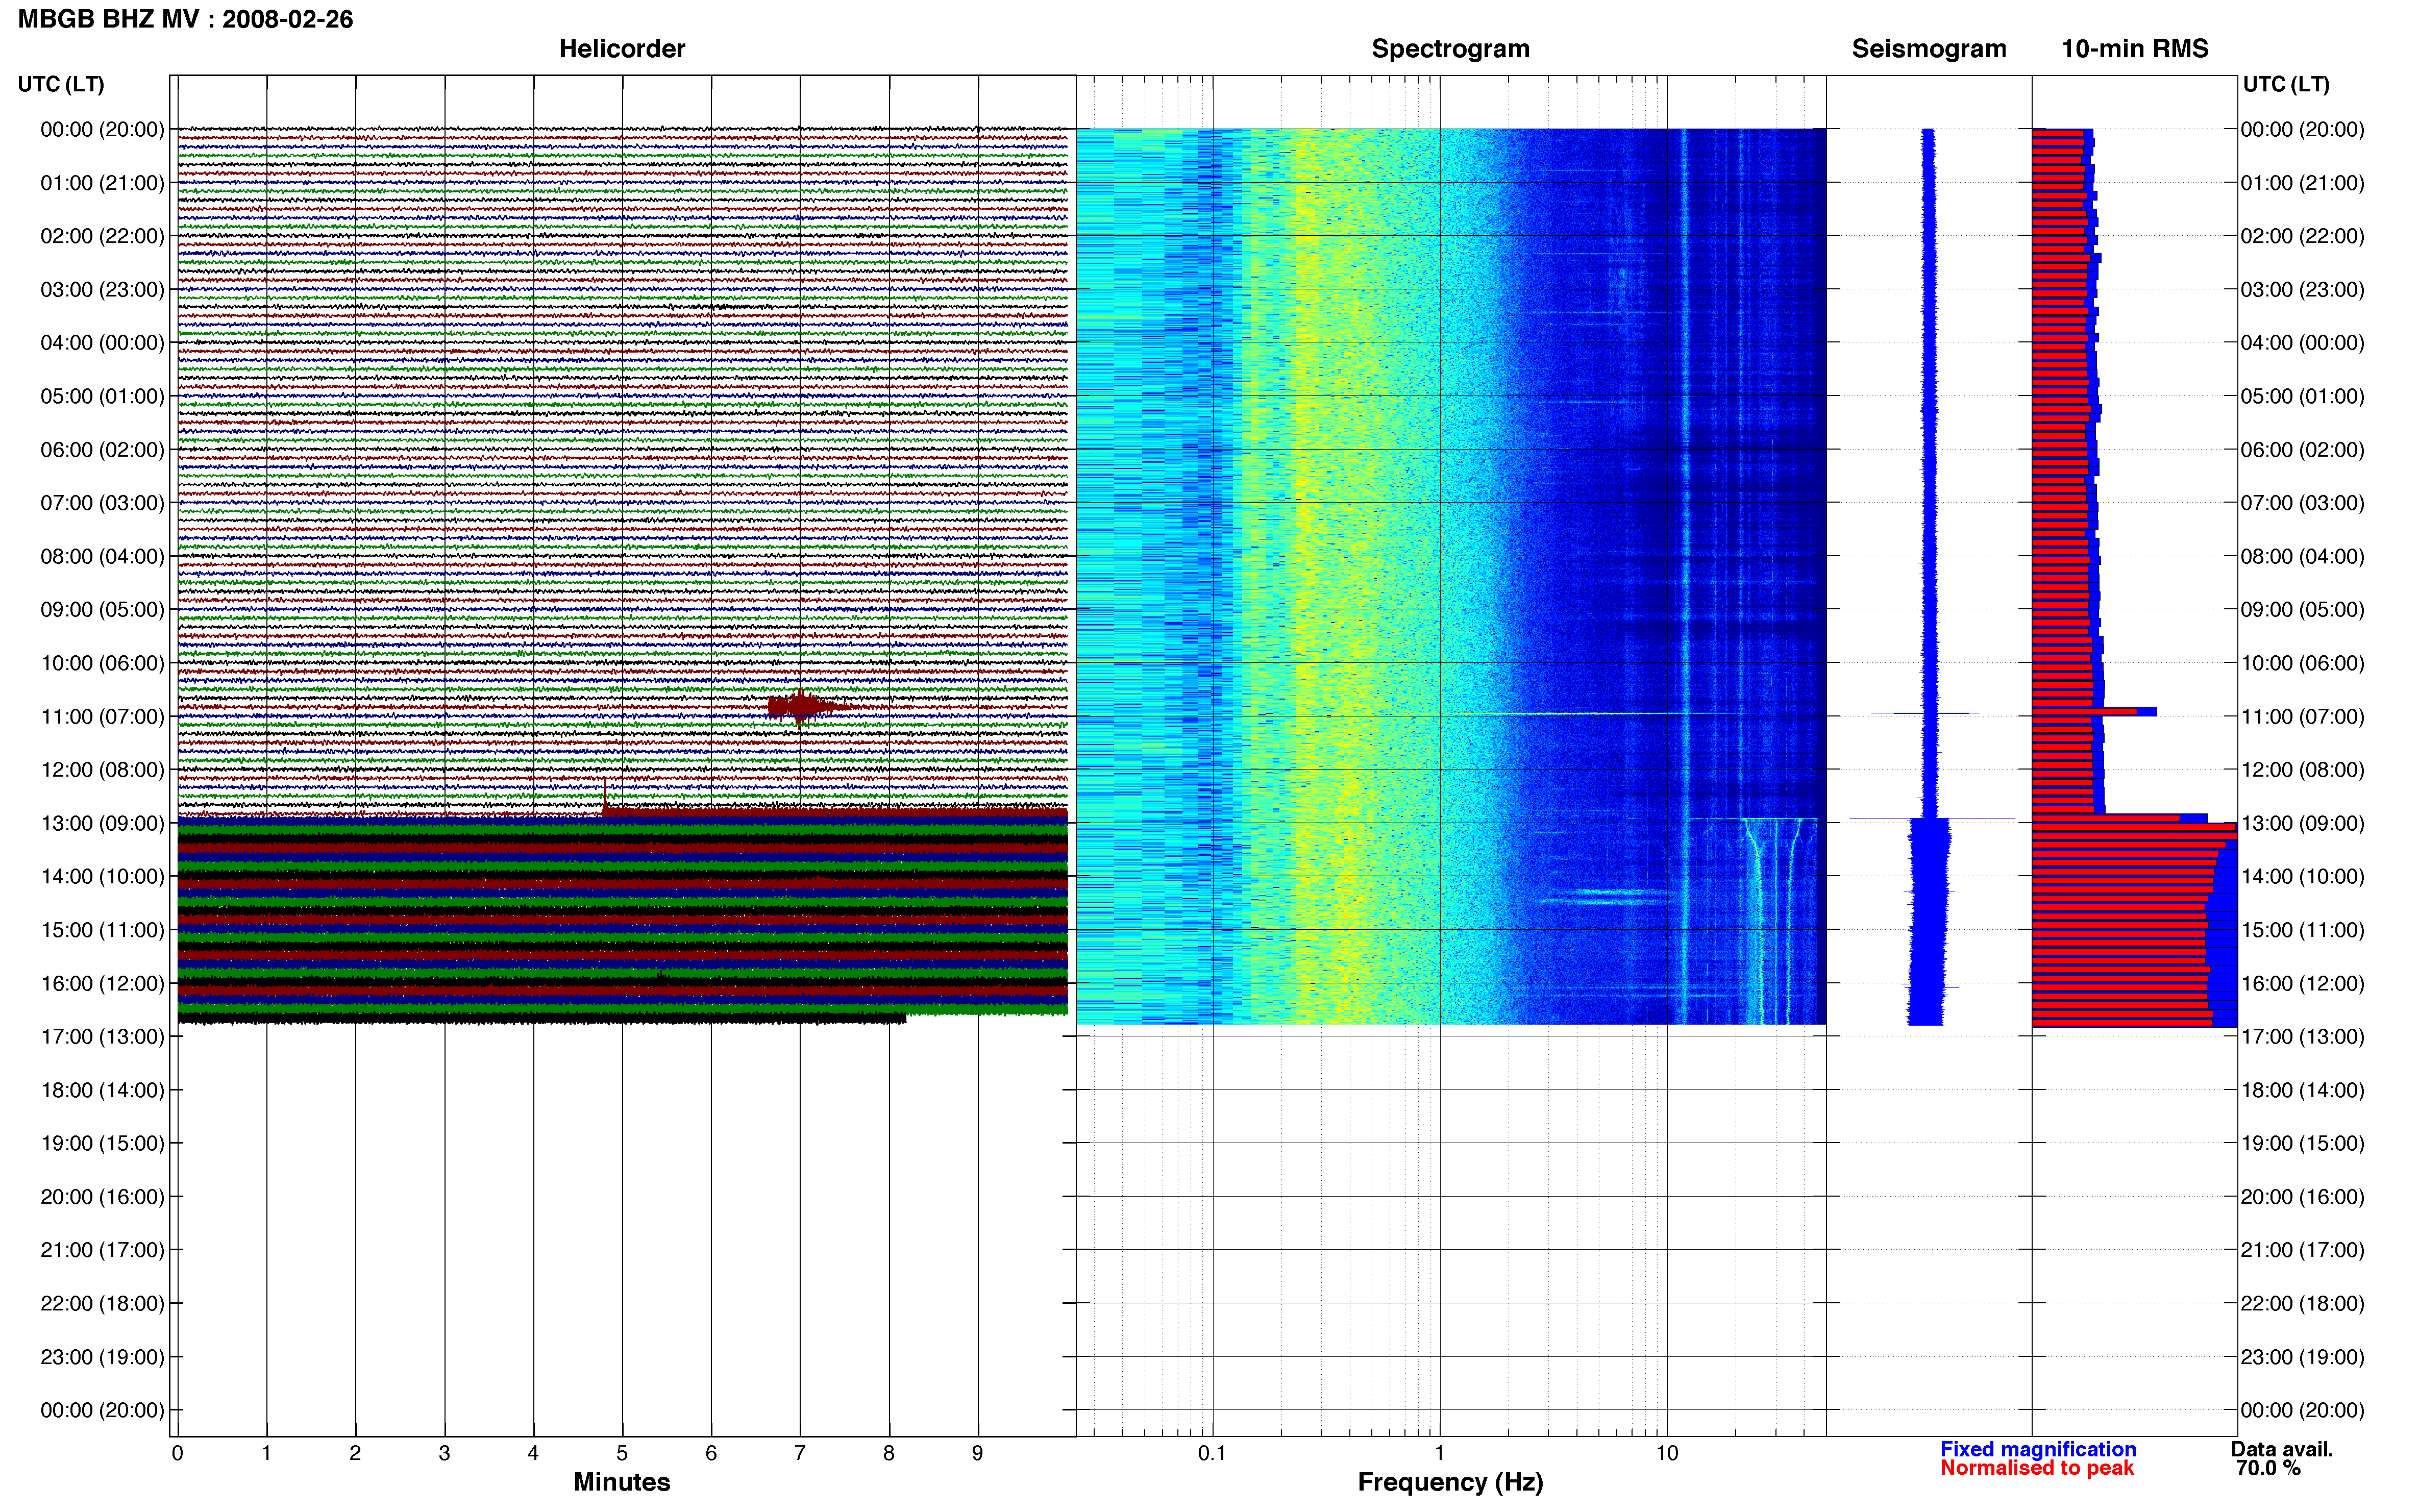Click frequency tick label '1' on spectrogram

(x=1439, y=1453)
